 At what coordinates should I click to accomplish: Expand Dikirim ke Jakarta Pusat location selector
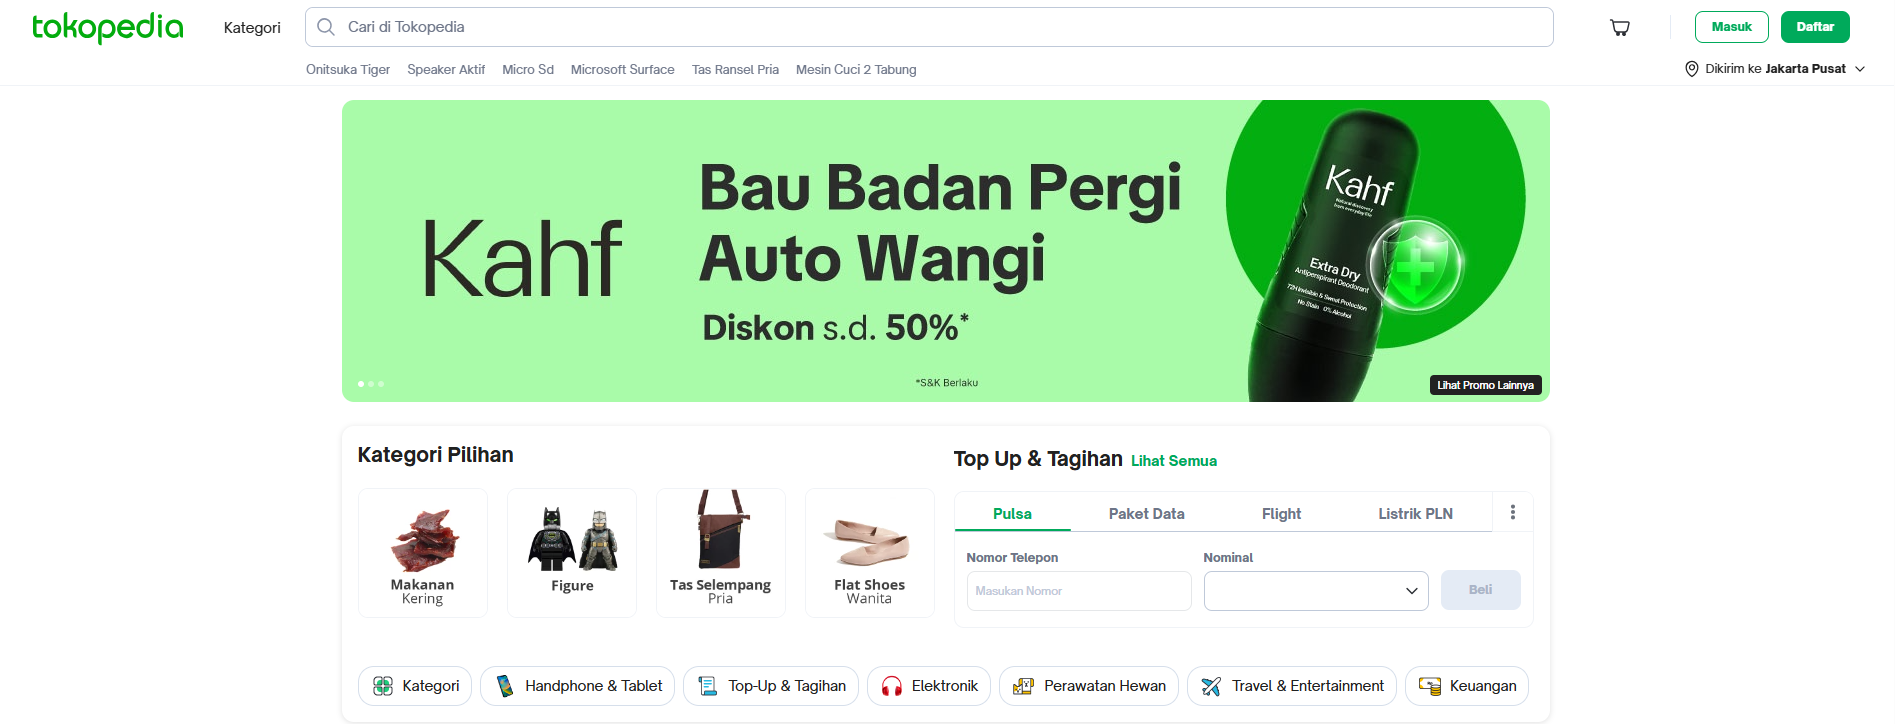(x=1775, y=69)
